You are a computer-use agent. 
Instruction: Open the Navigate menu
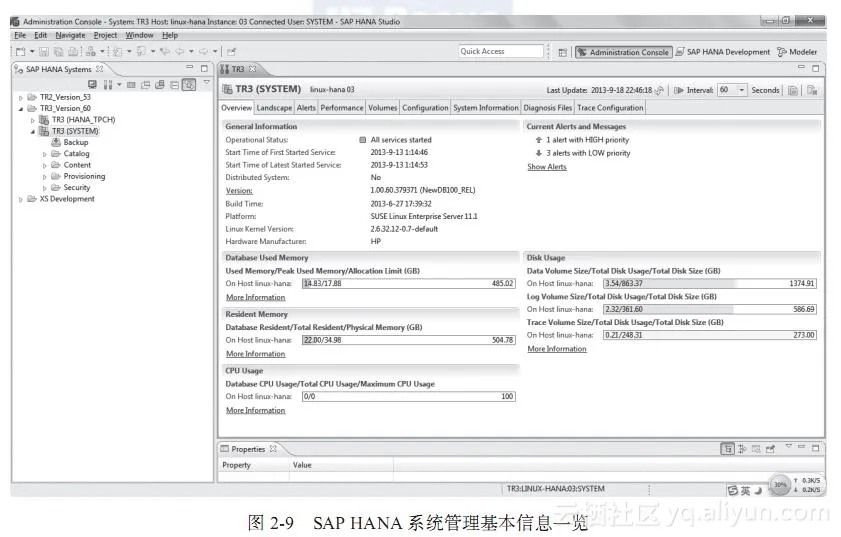tap(70, 35)
